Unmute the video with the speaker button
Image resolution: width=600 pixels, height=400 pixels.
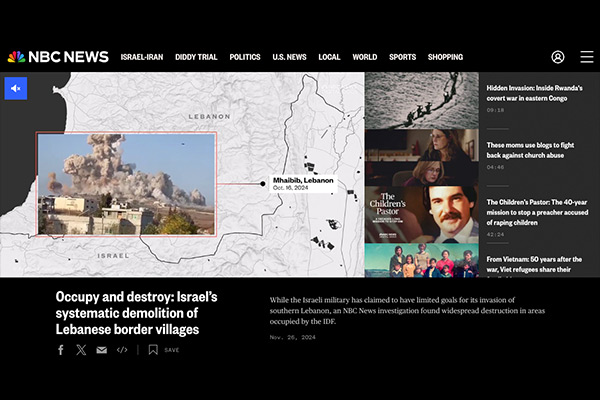pyautogui.click(x=16, y=88)
